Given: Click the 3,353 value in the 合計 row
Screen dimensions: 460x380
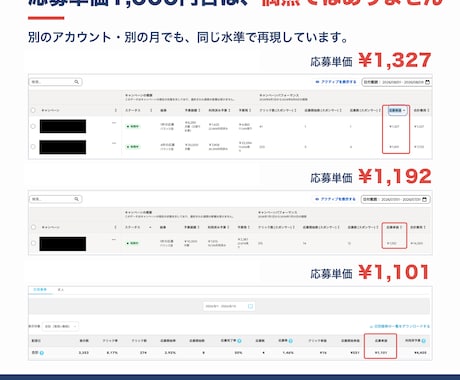Looking at the screenshot, I should tap(83, 353).
